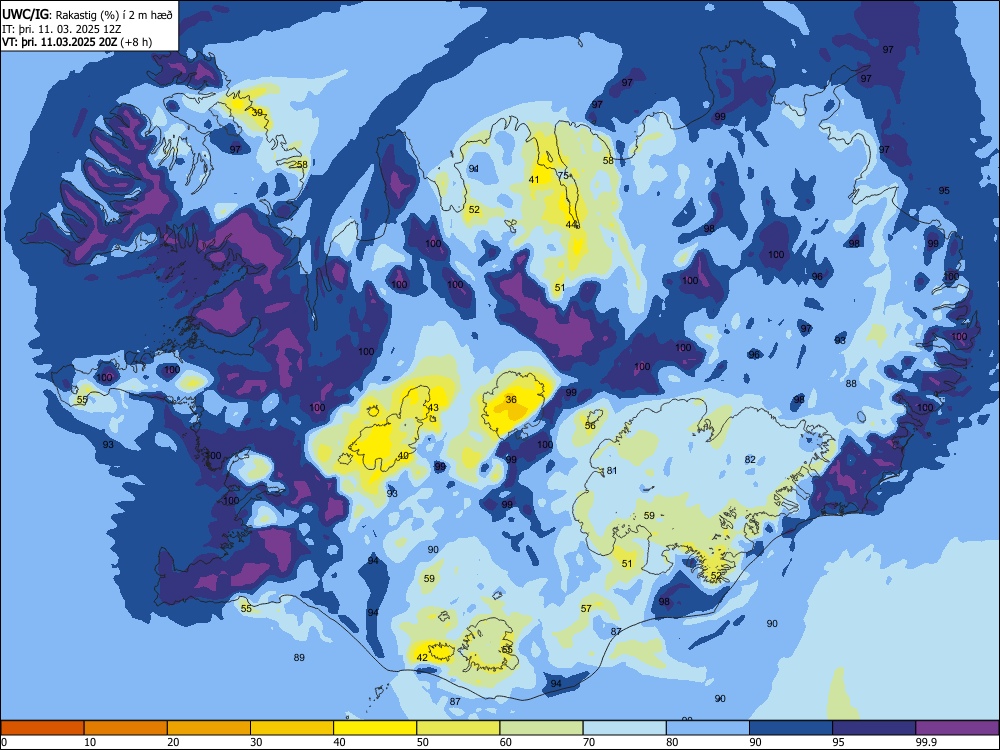Click the 80–90 light blue legend swatch
The height and width of the screenshot is (750, 1000).
point(708,728)
